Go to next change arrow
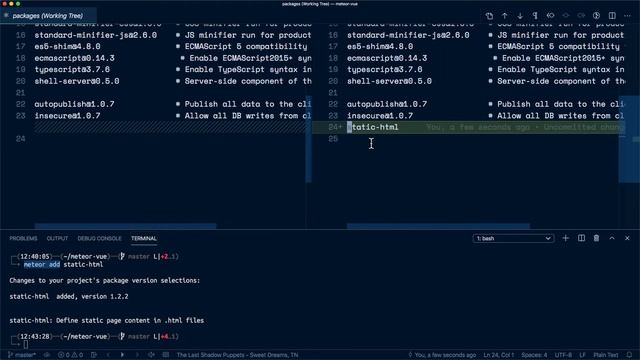Screen dimensions: 640x360 click(x=520, y=16)
